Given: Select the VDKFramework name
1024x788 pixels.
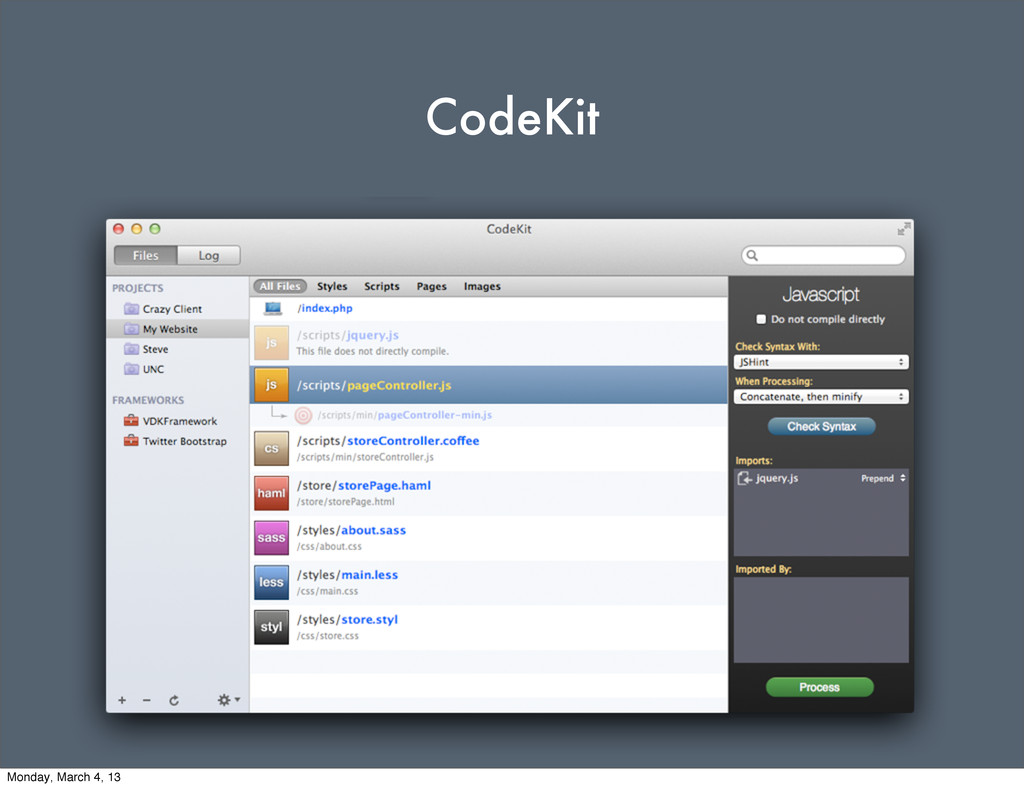Looking at the screenshot, I should [180, 421].
